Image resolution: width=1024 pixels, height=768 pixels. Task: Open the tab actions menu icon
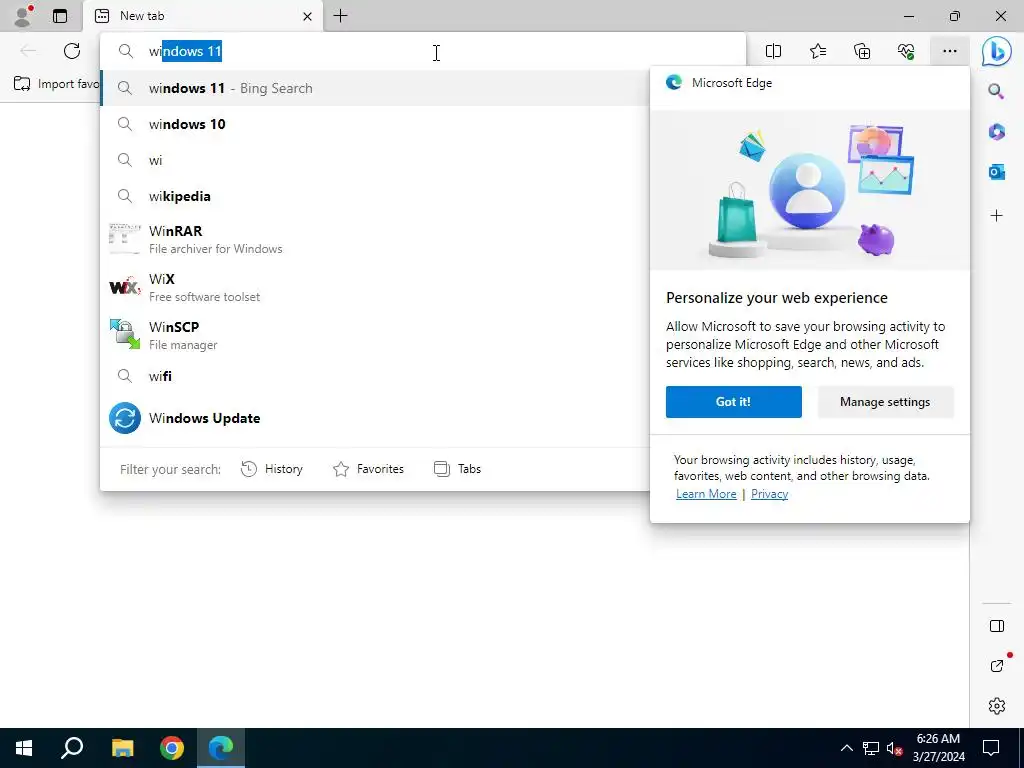[59, 16]
